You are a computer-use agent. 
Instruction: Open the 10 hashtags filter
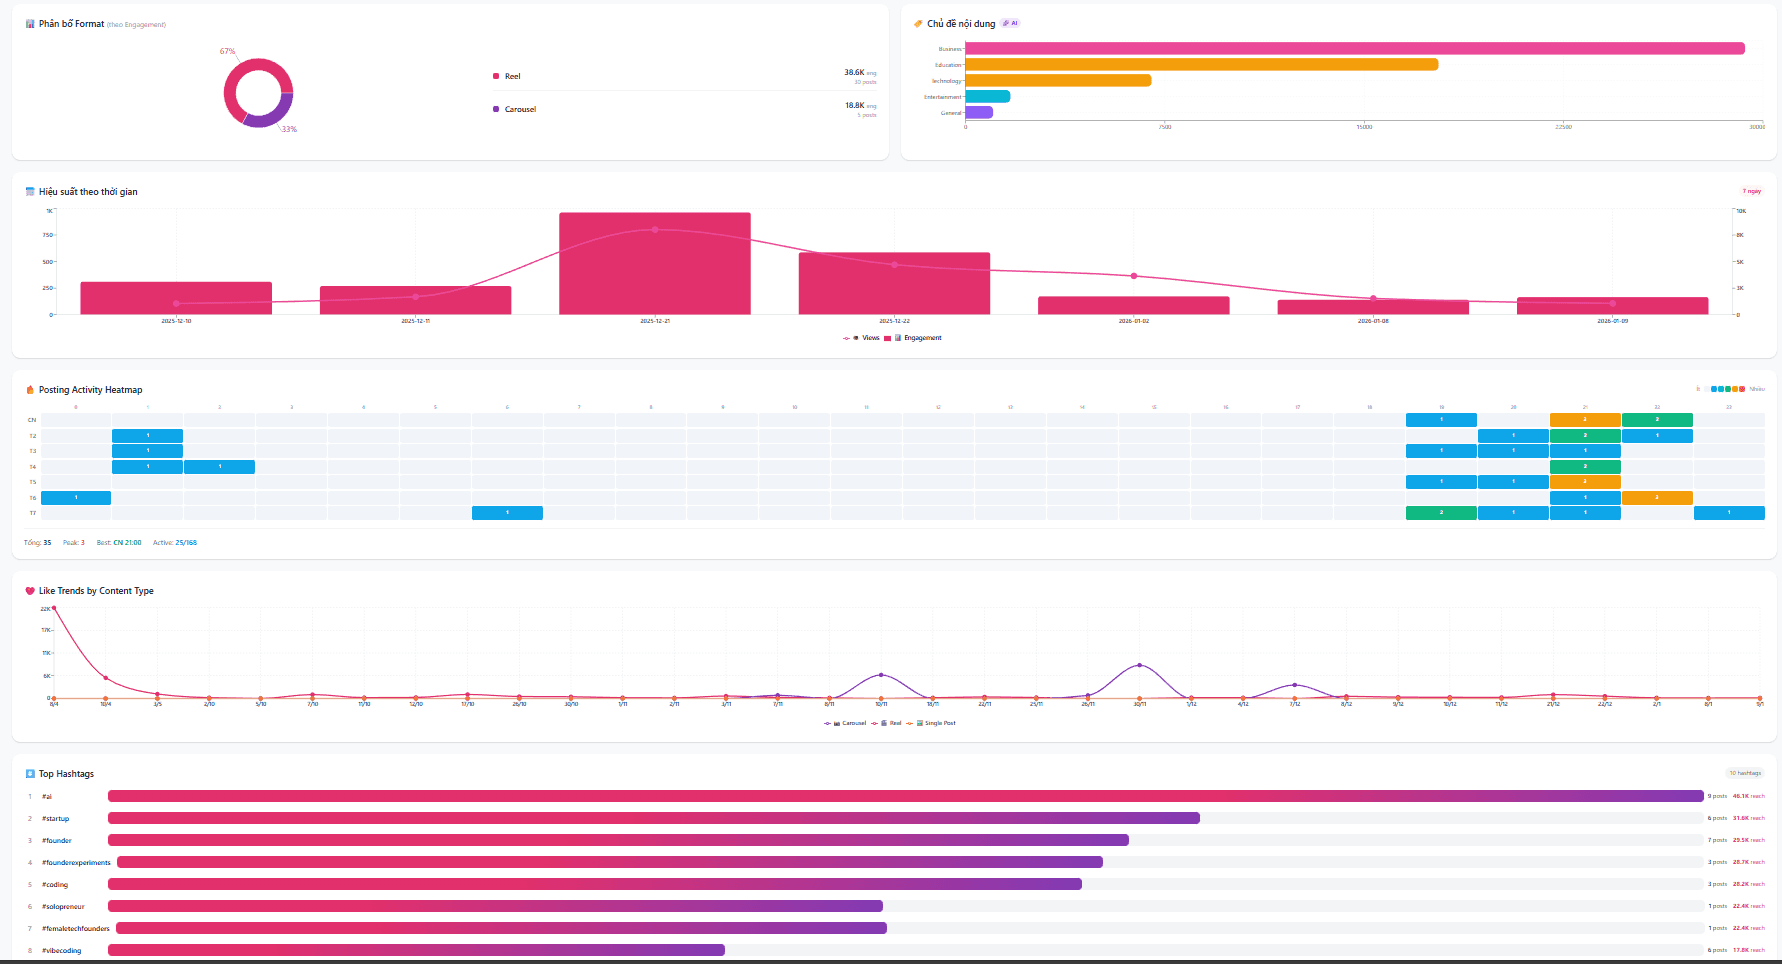tap(1745, 772)
